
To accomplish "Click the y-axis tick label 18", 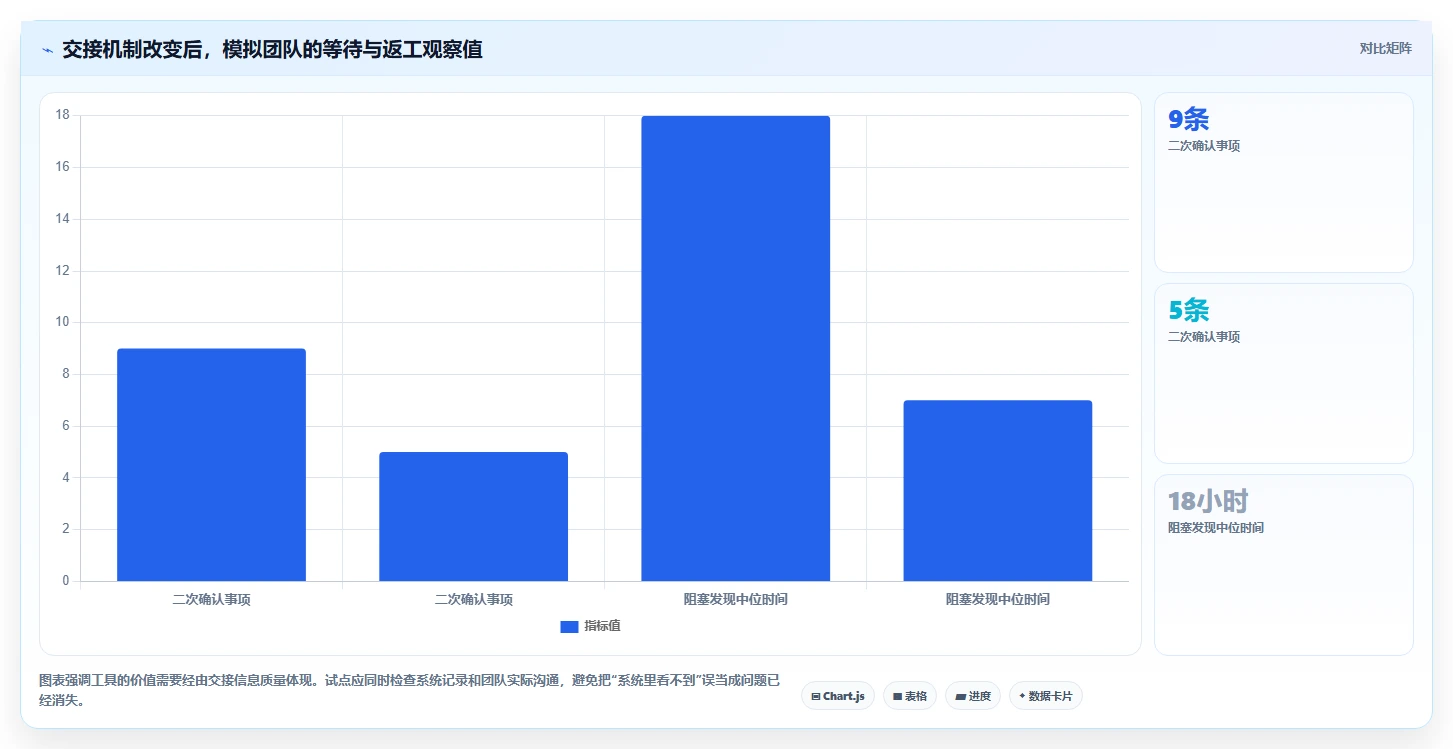I will [x=62, y=115].
